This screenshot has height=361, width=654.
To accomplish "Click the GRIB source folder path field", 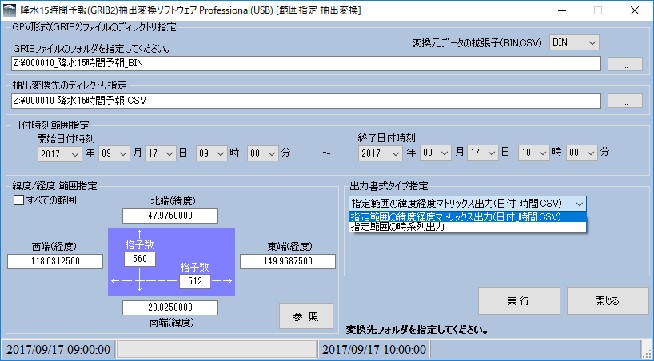I will coord(306,63).
